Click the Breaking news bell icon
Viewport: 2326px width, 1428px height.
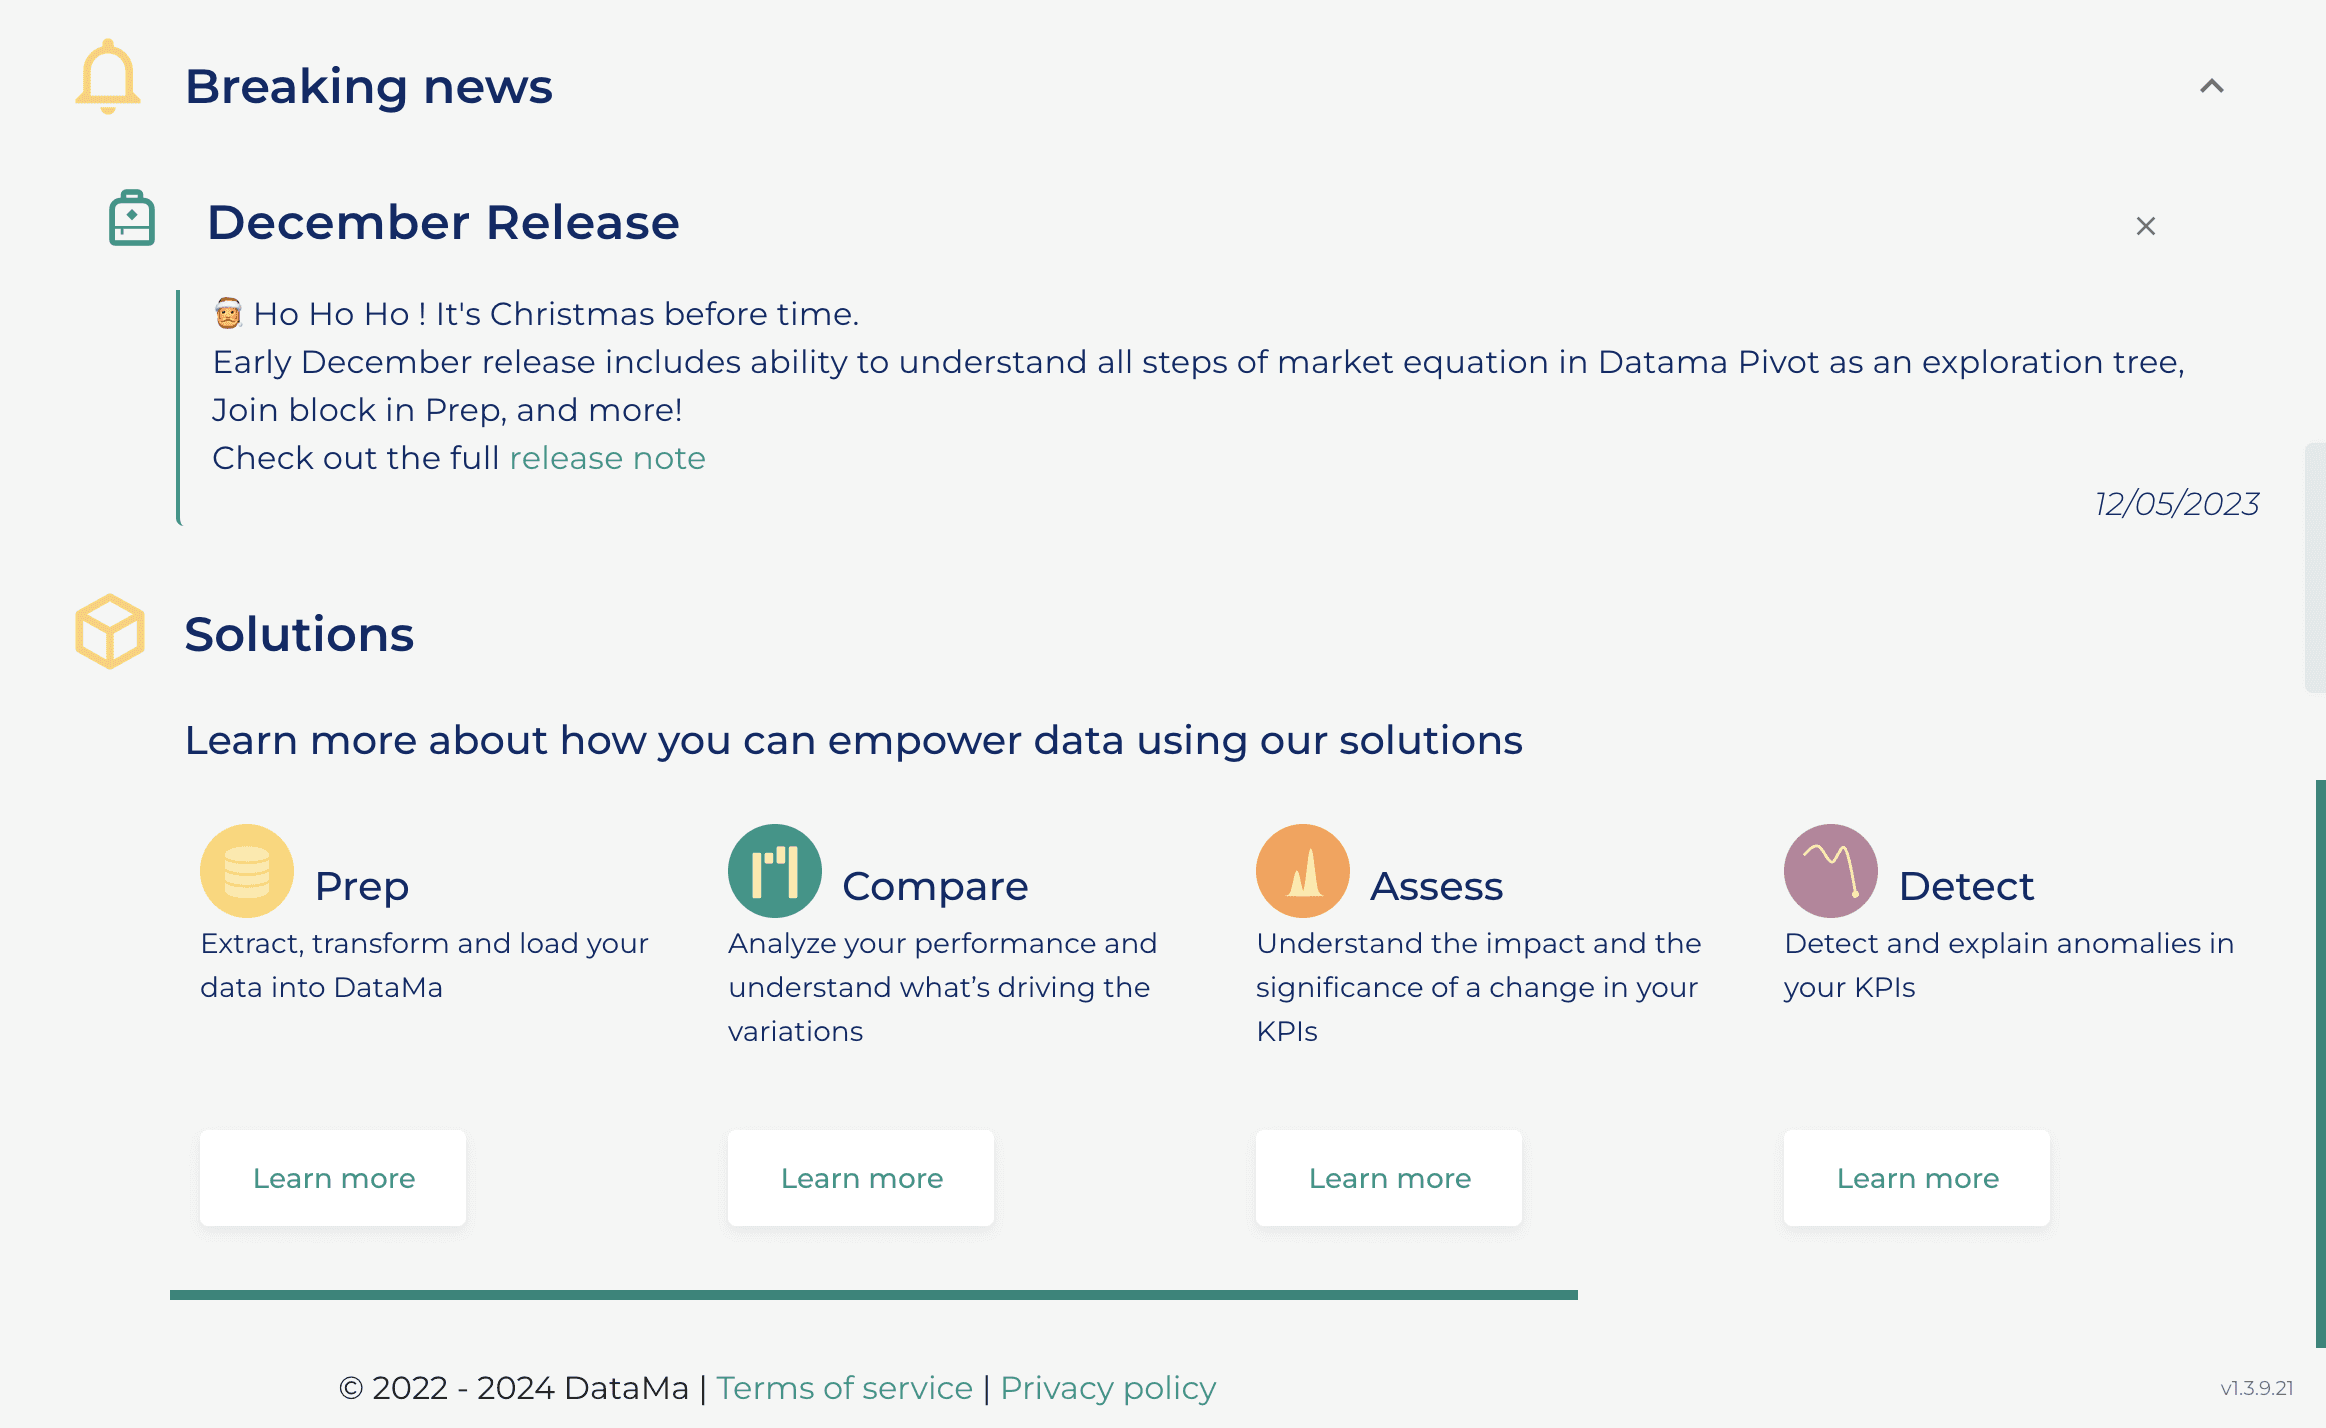pyautogui.click(x=108, y=77)
